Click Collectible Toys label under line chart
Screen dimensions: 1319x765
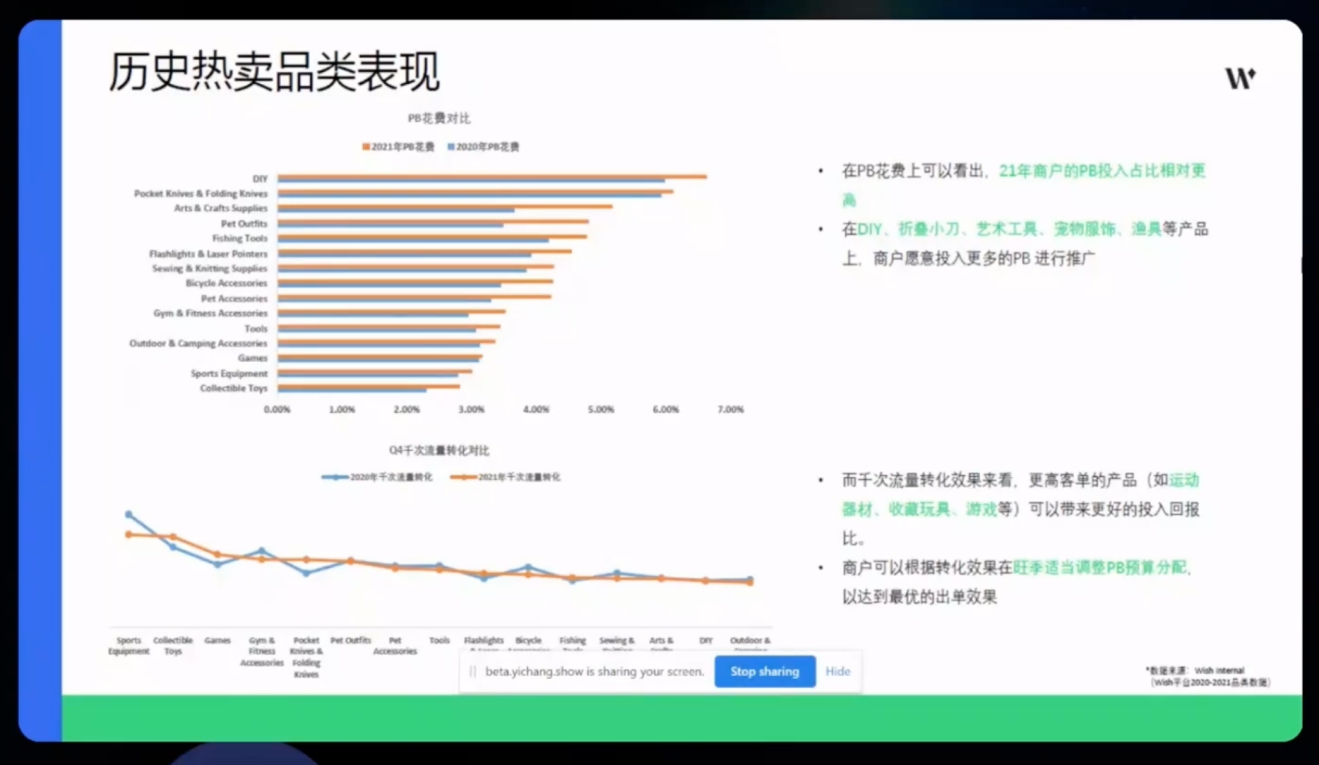tap(173, 646)
